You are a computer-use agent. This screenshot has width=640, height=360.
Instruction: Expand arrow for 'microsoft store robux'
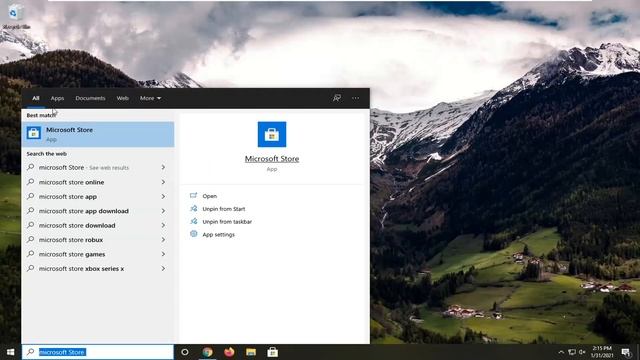pyautogui.click(x=163, y=240)
